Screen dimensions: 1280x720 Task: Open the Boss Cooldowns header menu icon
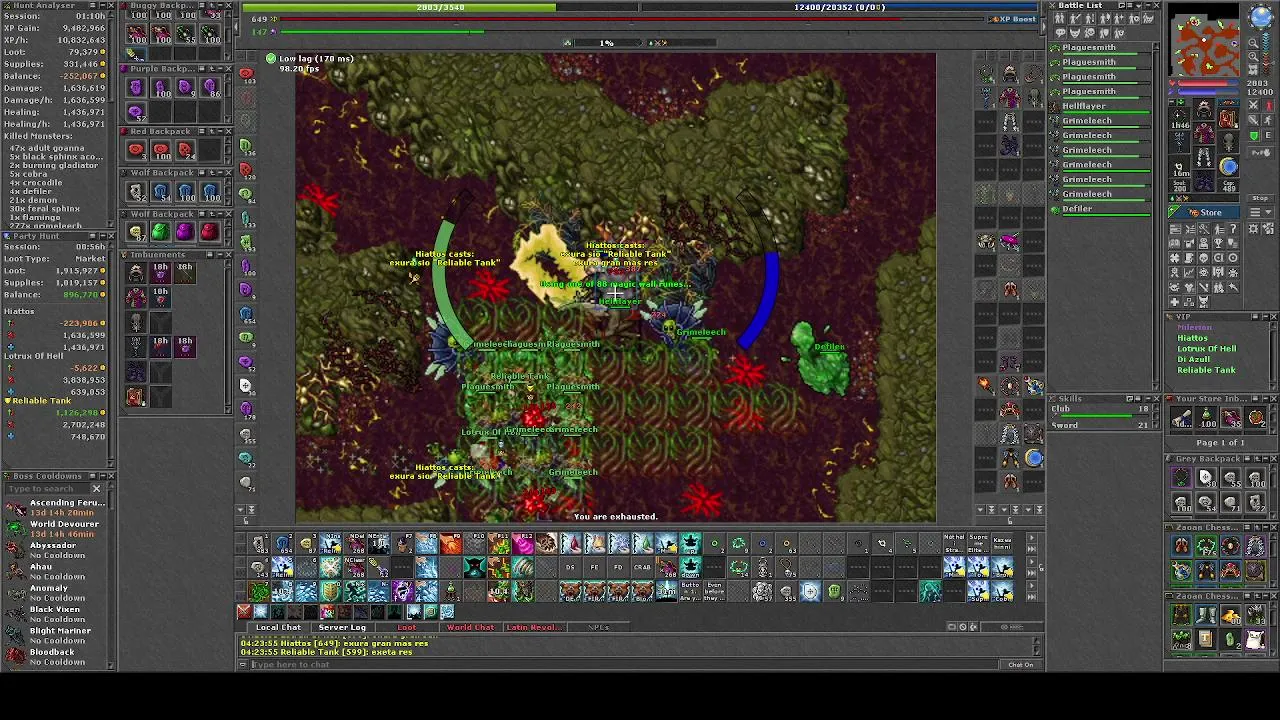click(x=93, y=476)
